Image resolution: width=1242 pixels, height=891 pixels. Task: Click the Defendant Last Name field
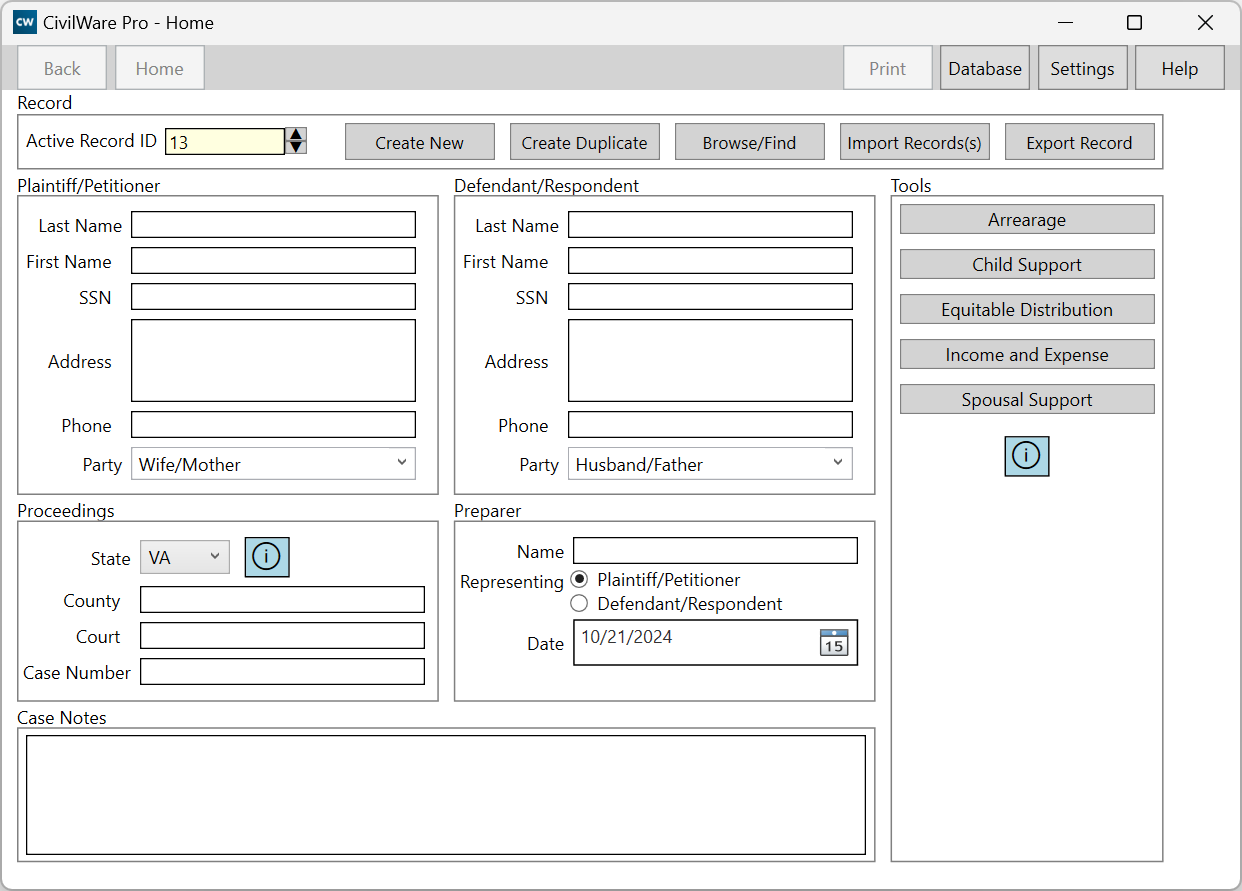[x=710, y=225]
